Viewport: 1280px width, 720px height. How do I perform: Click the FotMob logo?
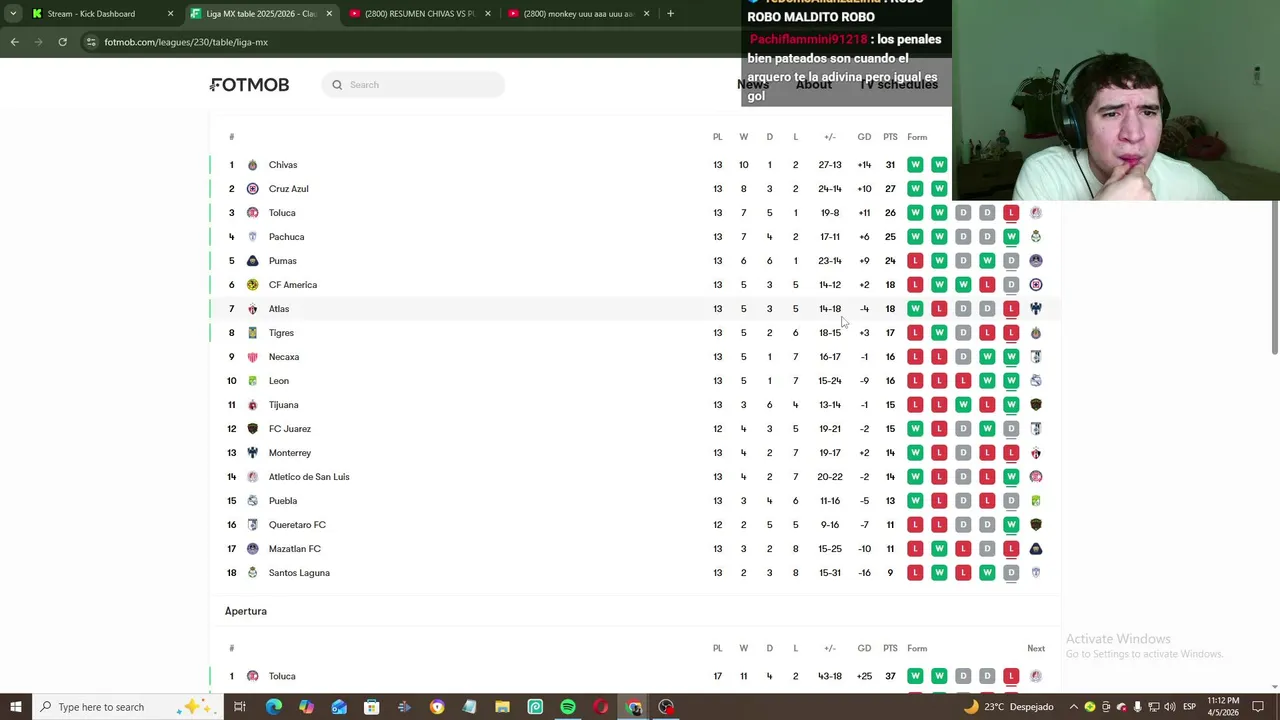point(250,85)
